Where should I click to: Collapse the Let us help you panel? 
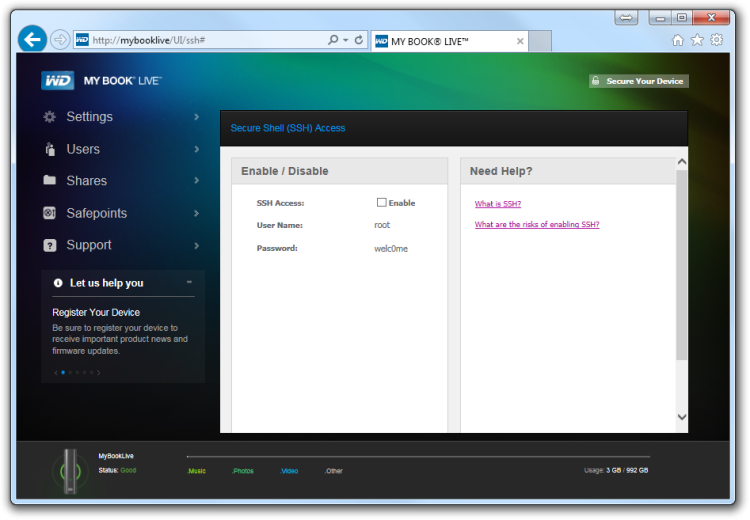click(x=189, y=282)
